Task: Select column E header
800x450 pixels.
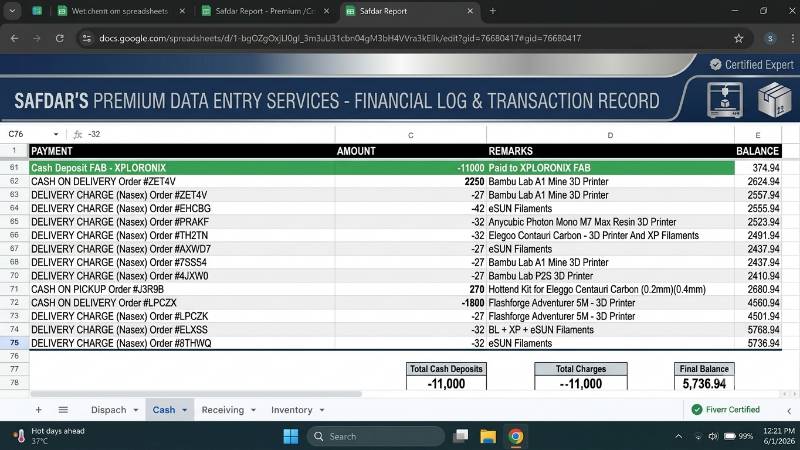Action: (x=758, y=135)
